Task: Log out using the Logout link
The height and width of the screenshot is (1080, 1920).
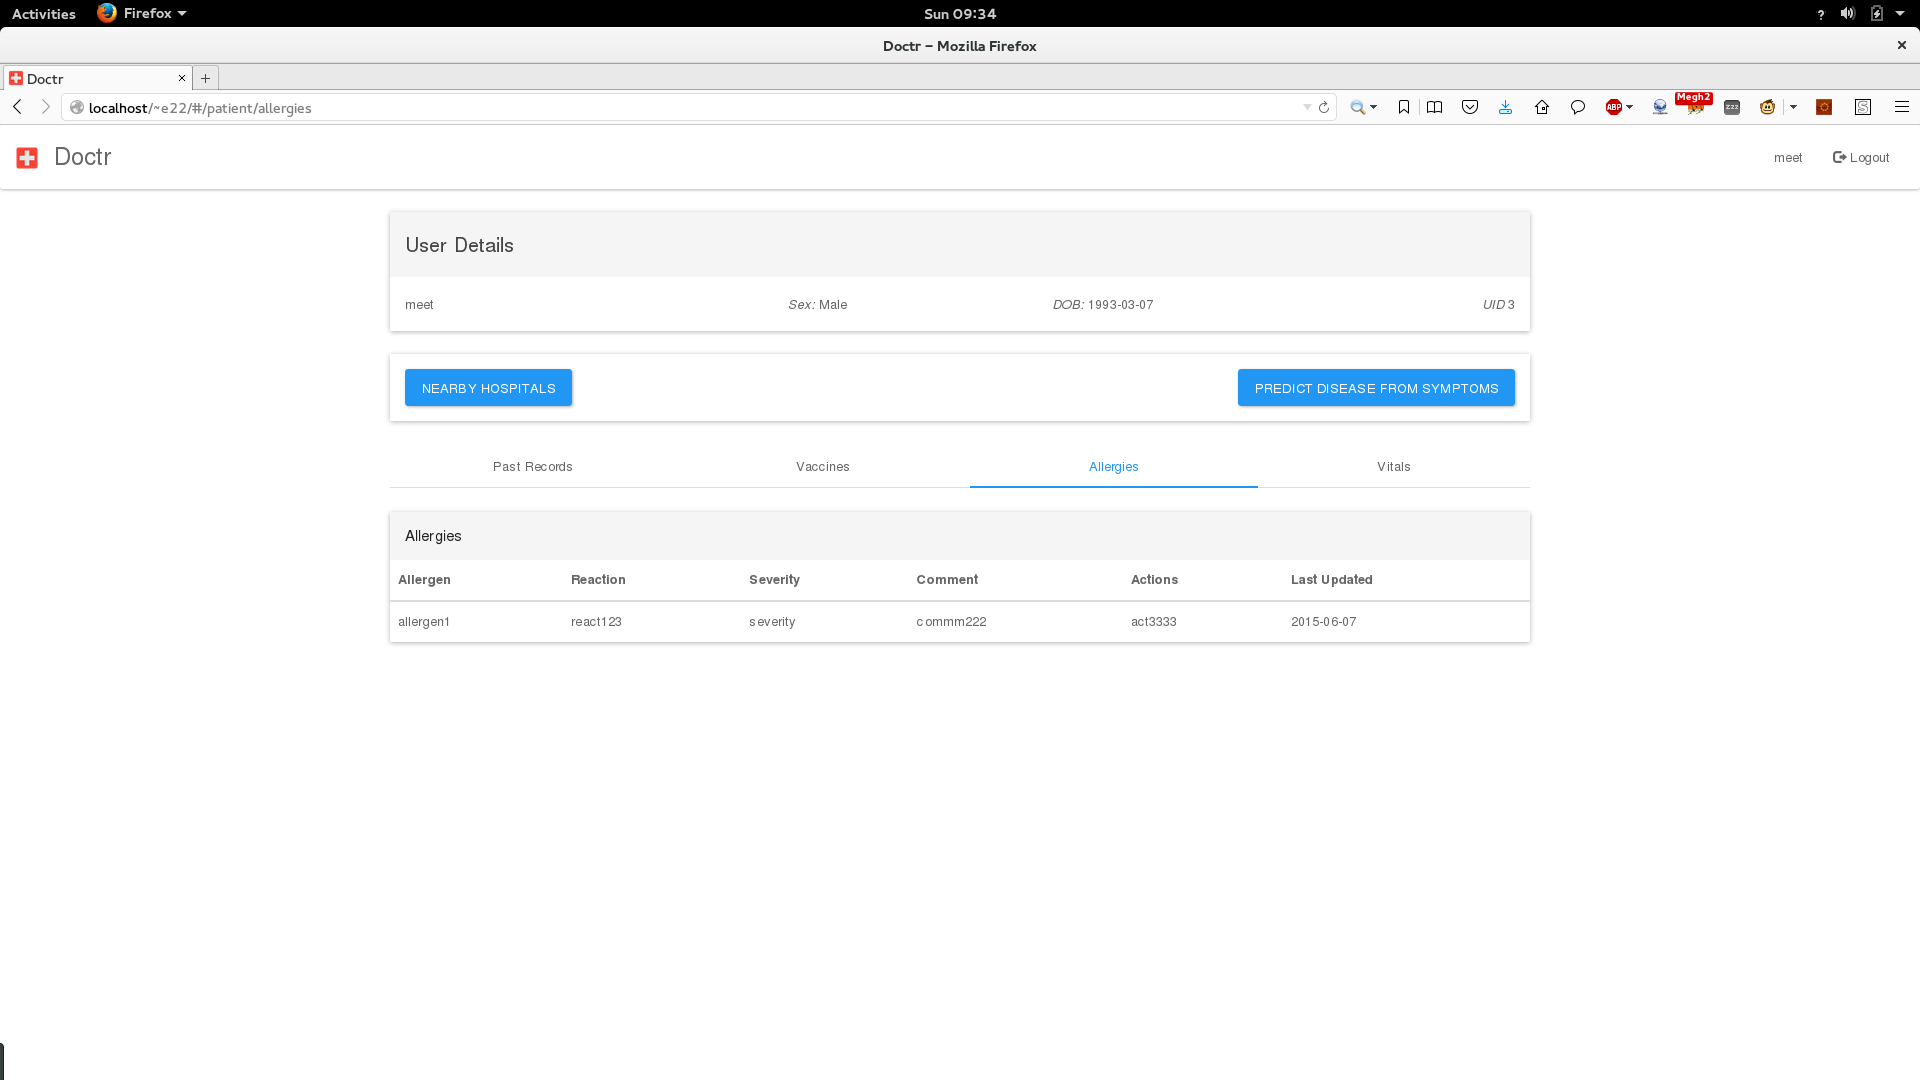Action: click(x=1861, y=158)
